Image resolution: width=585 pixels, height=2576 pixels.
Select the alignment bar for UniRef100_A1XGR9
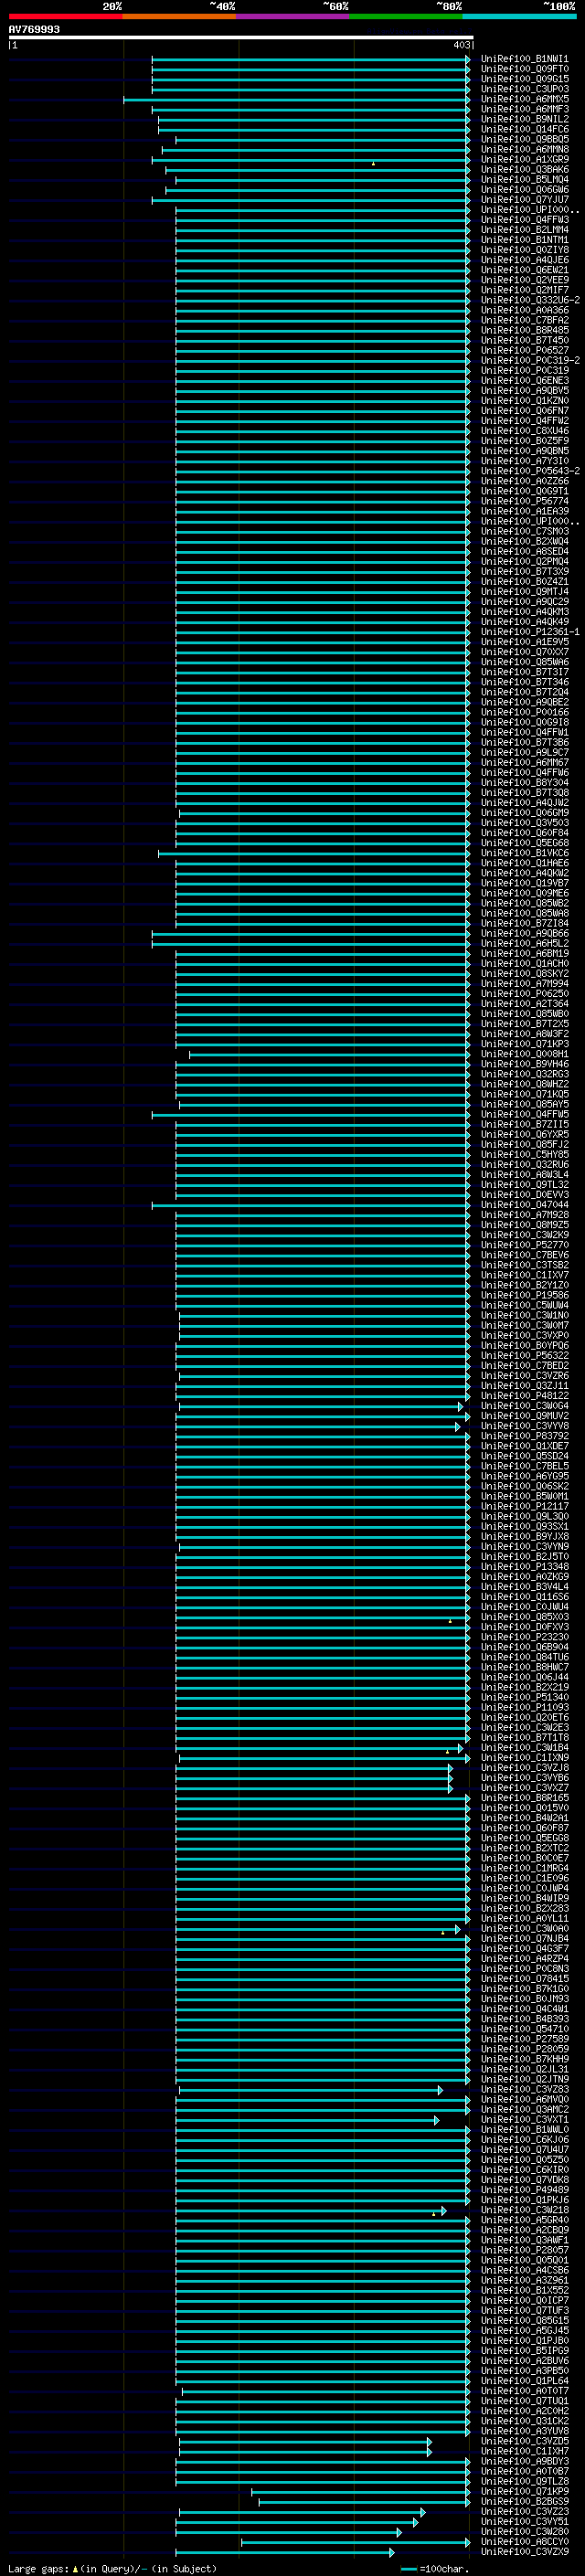(310, 160)
